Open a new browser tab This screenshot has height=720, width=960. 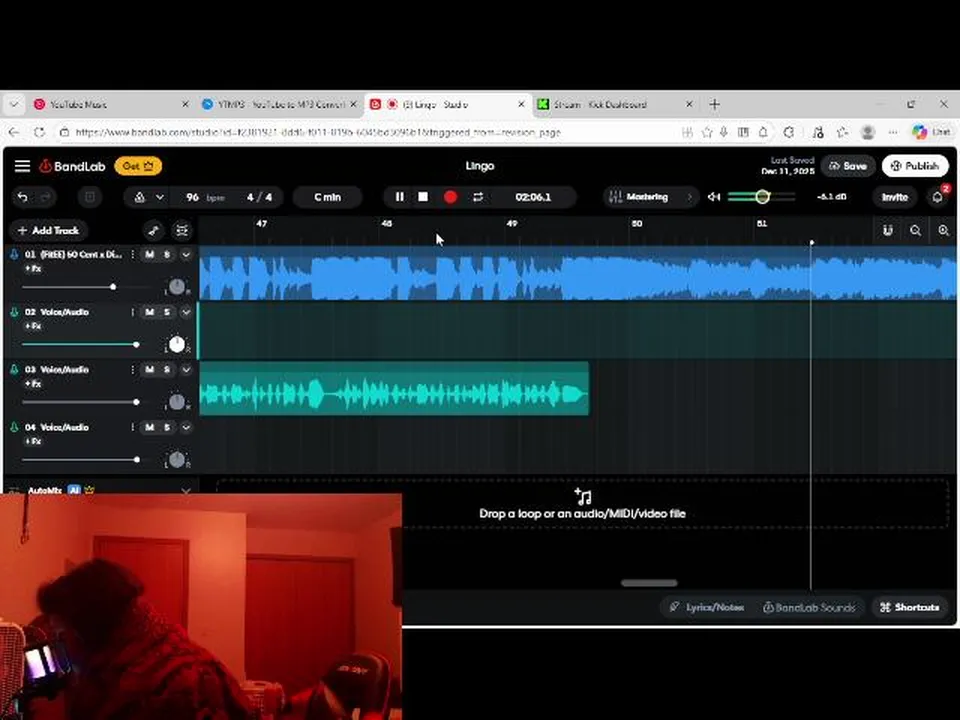pyautogui.click(x=714, y=105)
